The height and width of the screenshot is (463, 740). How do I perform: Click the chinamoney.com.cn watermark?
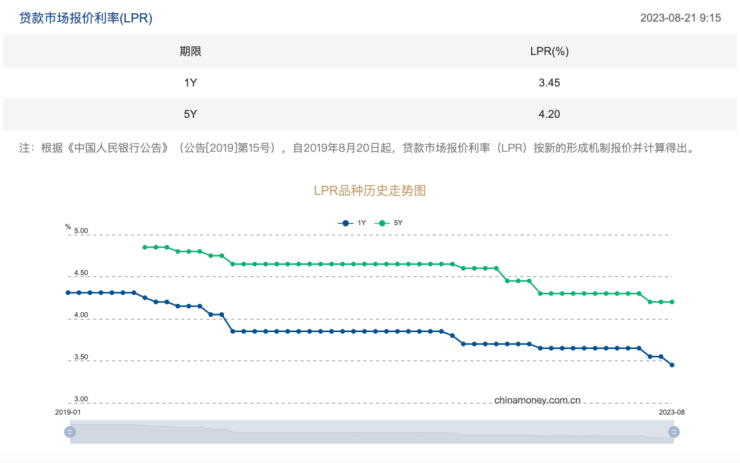click(x=538, y=399)
